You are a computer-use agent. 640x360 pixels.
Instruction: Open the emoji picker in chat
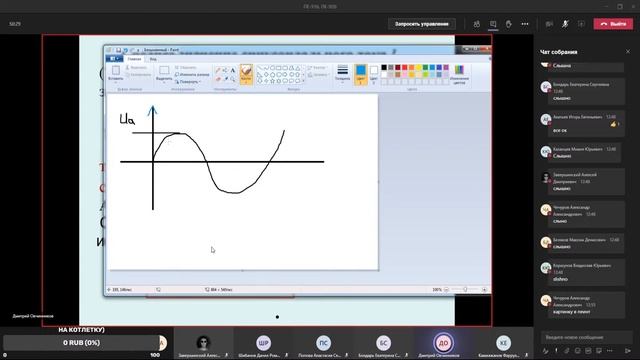[x=577, y=351]
